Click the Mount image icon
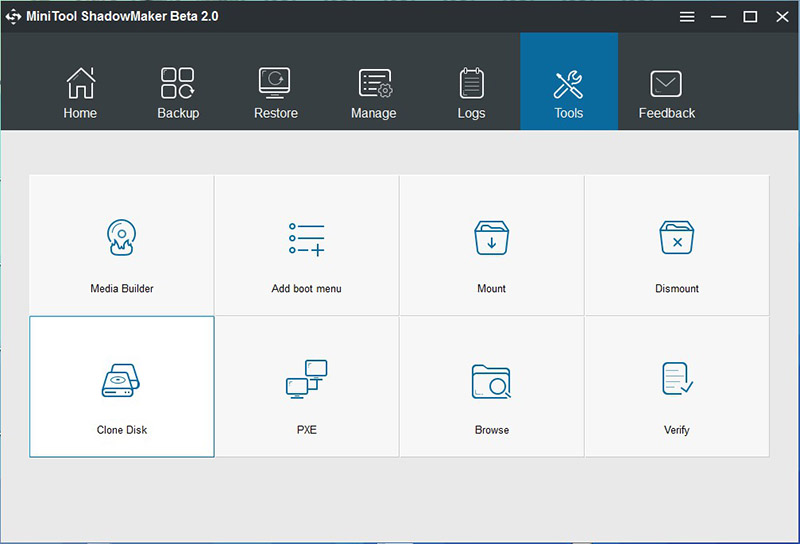Viewport: 800px width, 544px height. point(491,240)
